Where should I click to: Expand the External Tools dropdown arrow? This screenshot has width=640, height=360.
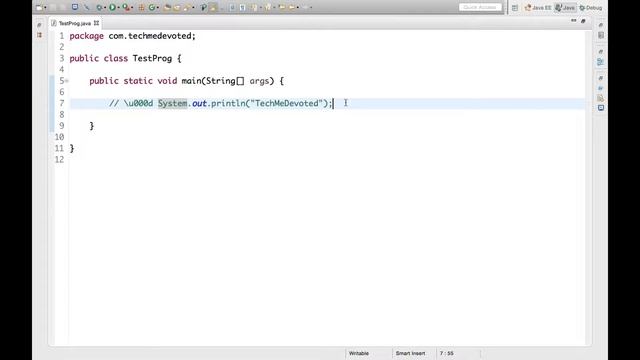point(132,7)
